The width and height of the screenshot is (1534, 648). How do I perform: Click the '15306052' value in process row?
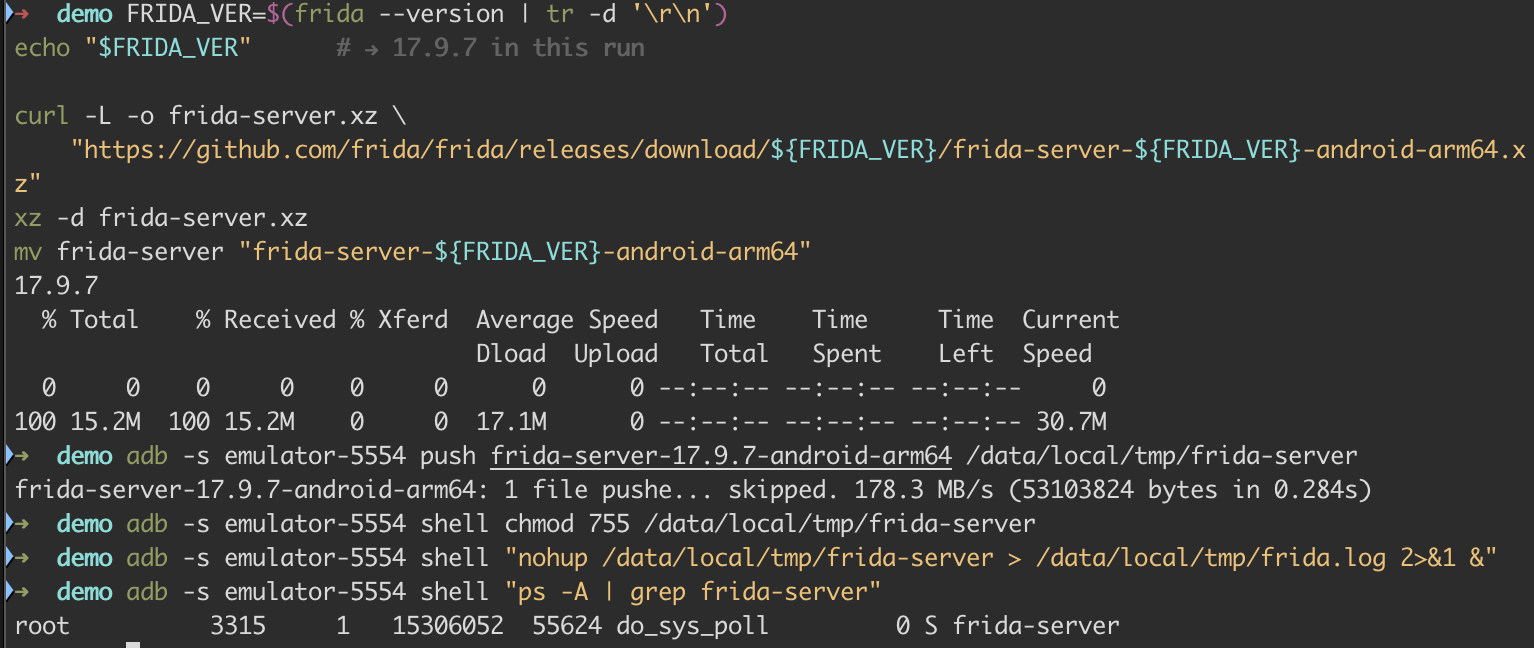pos(448,626)
